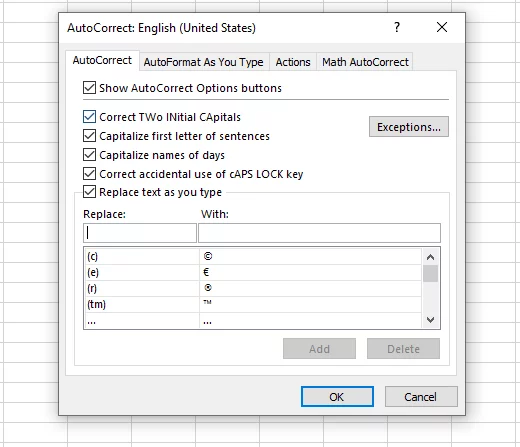The width and height of the screenshot is (520, 447).
Task: Focus the Replace text field
Action: pos(140,233)
